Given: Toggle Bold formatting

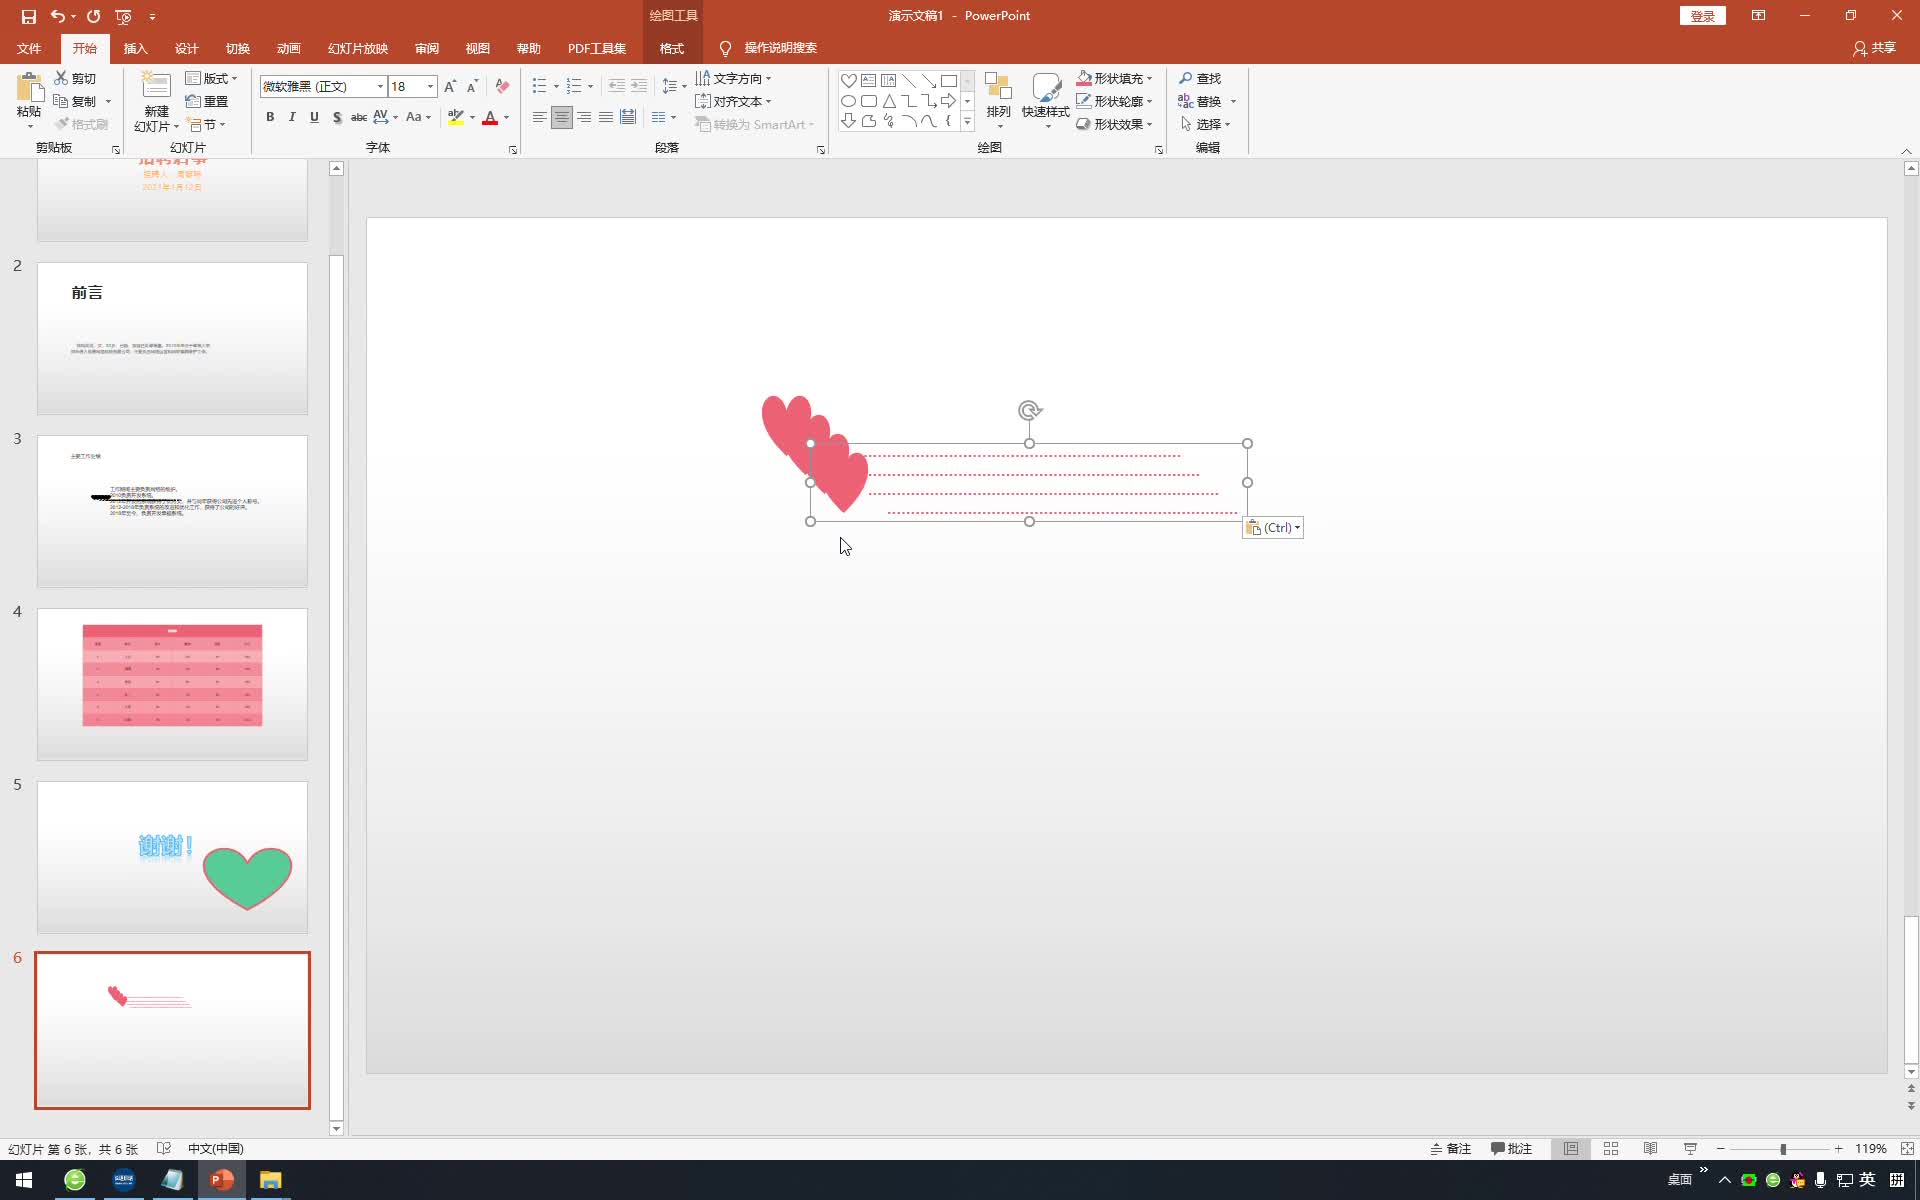Looking at the screenshot, I should point(270,117).
